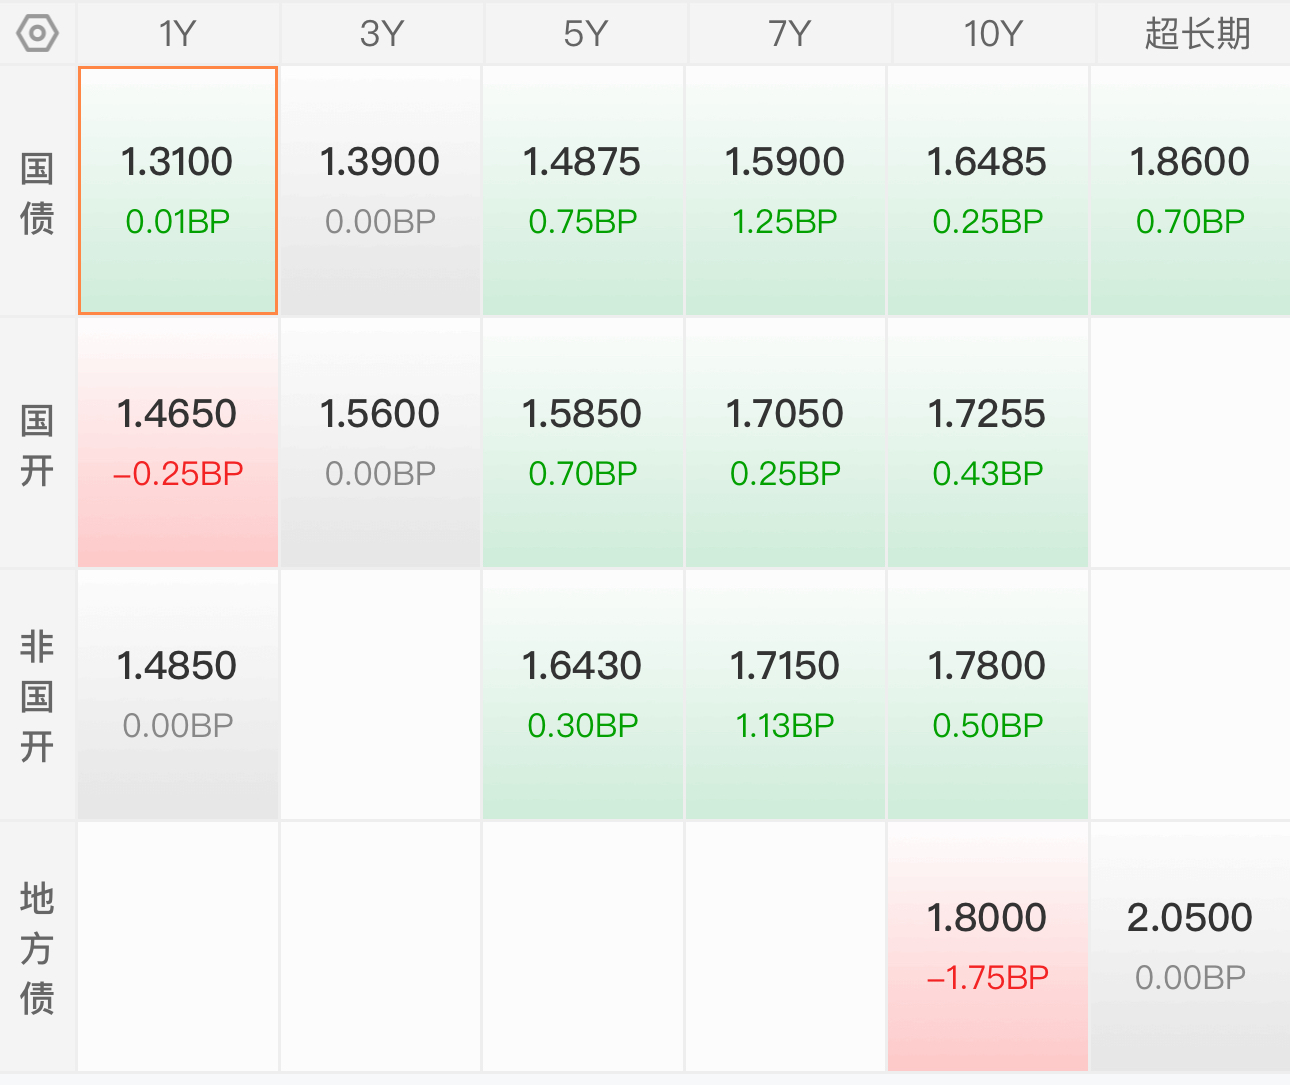This screenshot has width=1290, height=1085.
Task: Open the 国债 5Y cell 1.4875
Action: pos(583,191)
